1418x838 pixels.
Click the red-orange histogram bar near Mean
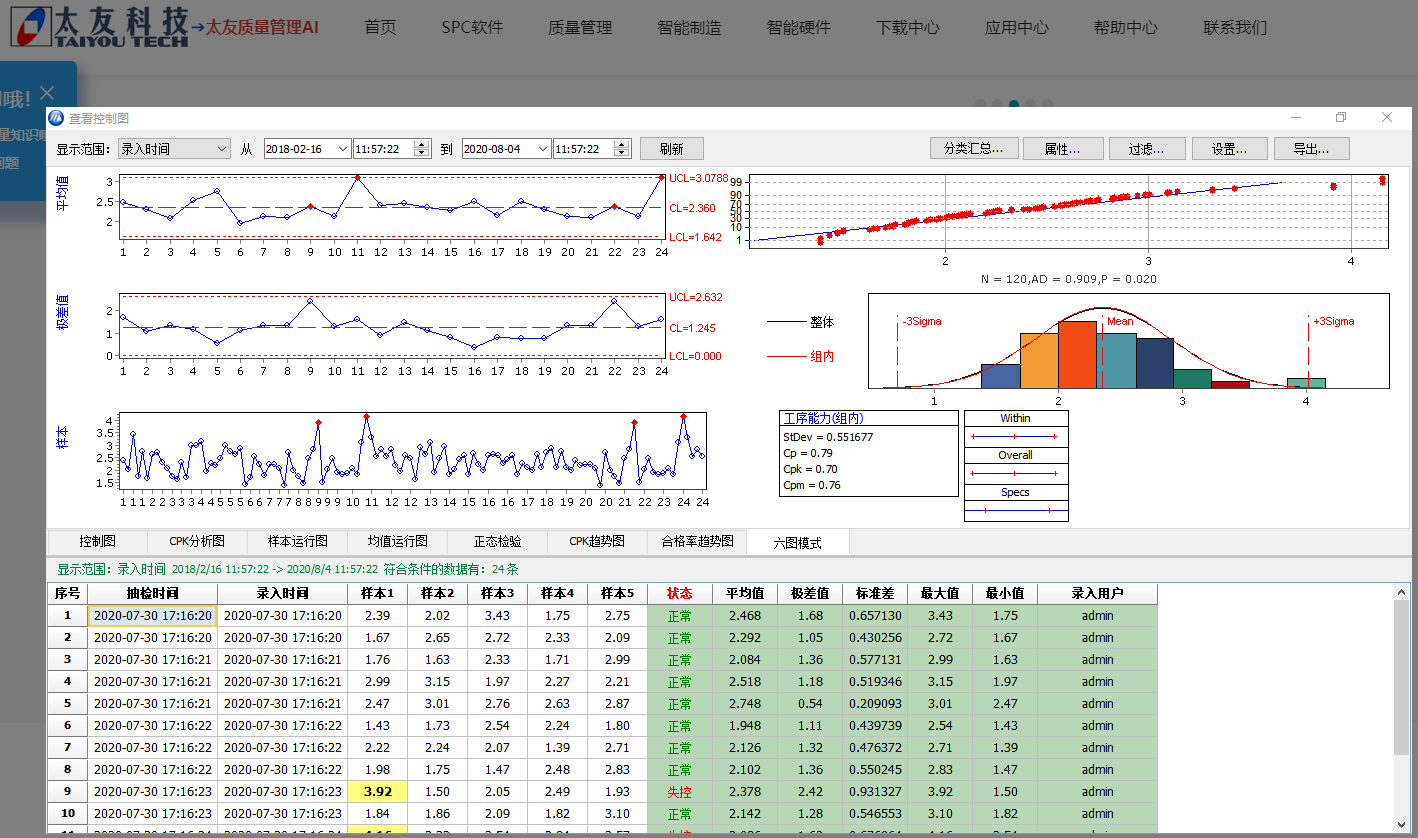[1077, 354]
